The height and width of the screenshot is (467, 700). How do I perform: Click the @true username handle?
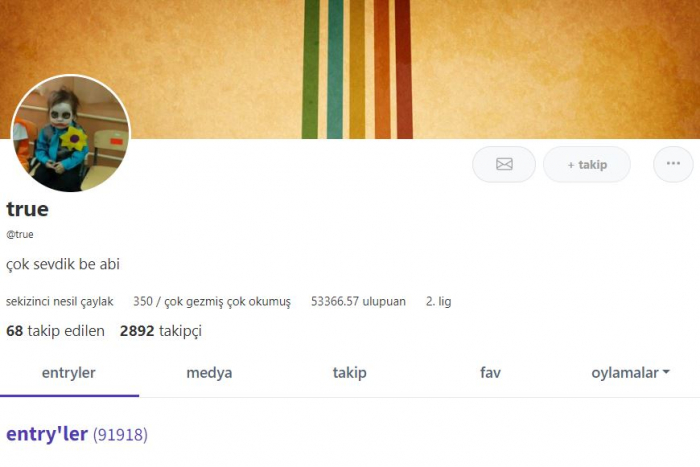[20, 234]
